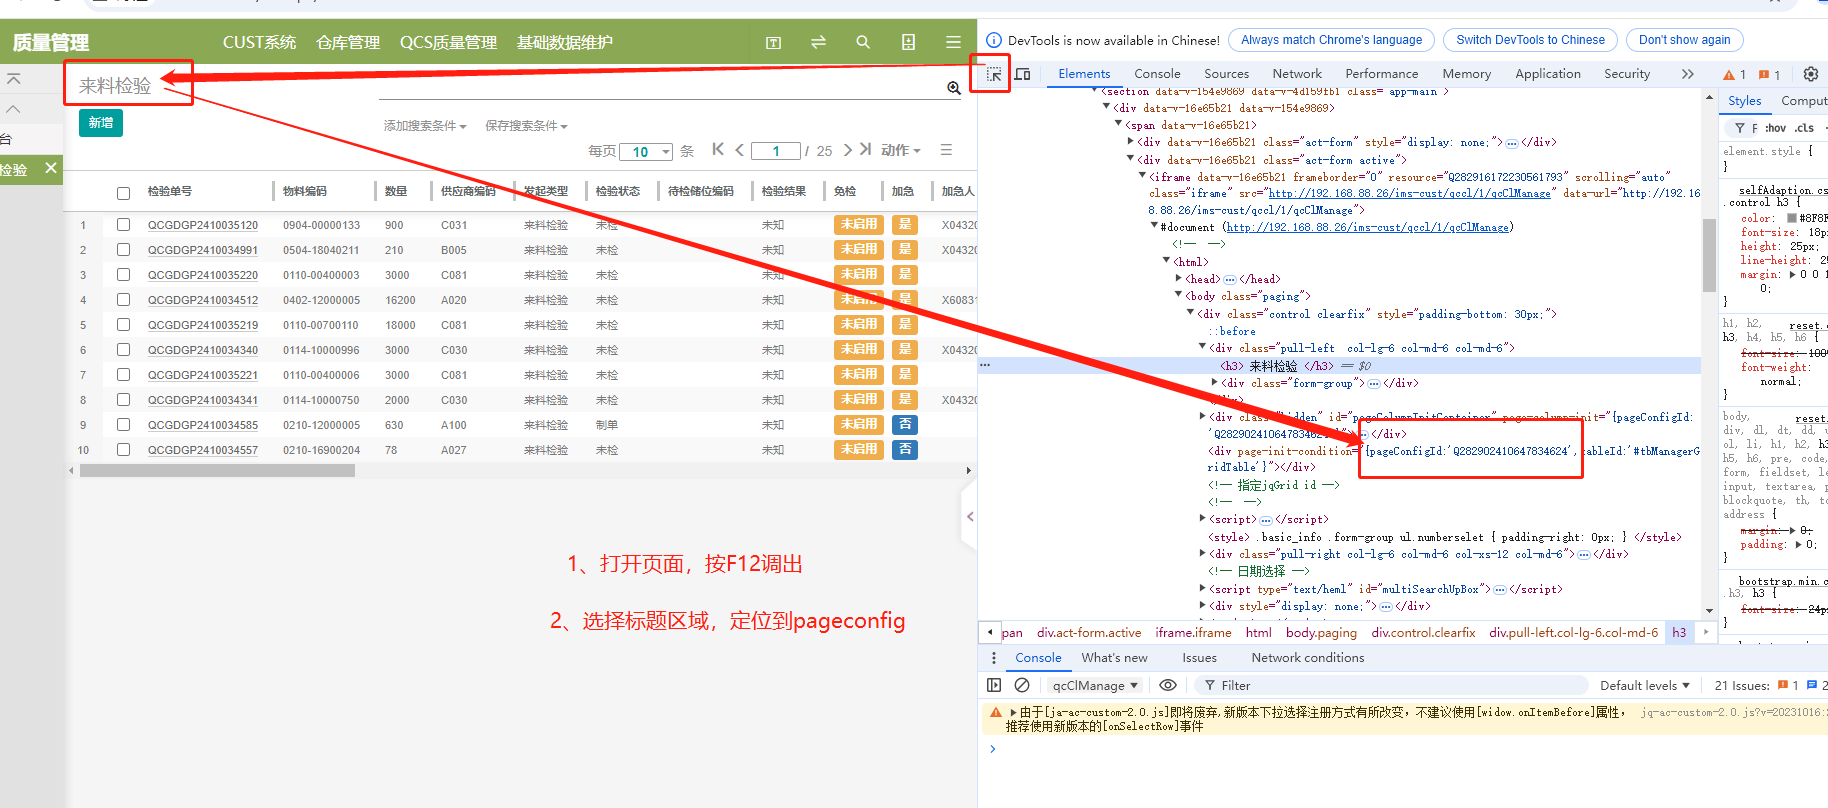Viewport: 1828px width, 808px height.
Task: Open QCS质量管理 menu in green header
Action: pyautogui.click(x=448, y=42)
